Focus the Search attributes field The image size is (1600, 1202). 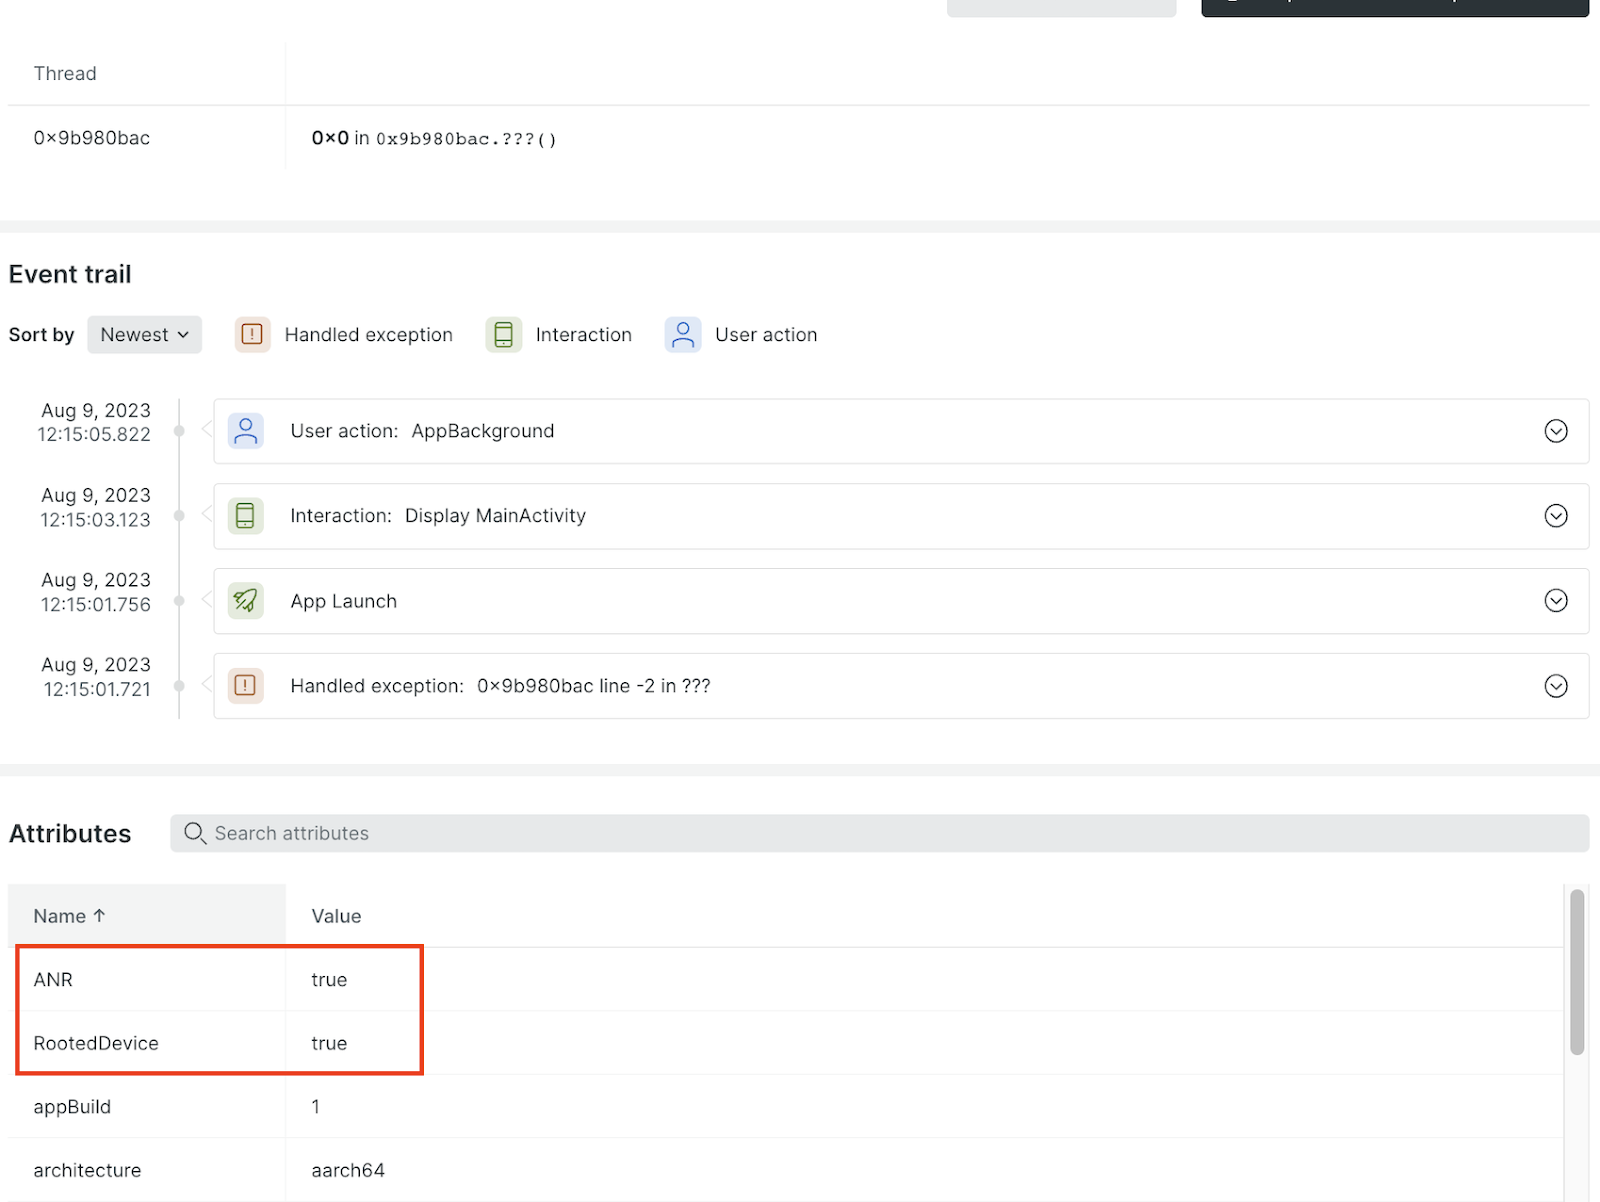[x=879, y=833]
